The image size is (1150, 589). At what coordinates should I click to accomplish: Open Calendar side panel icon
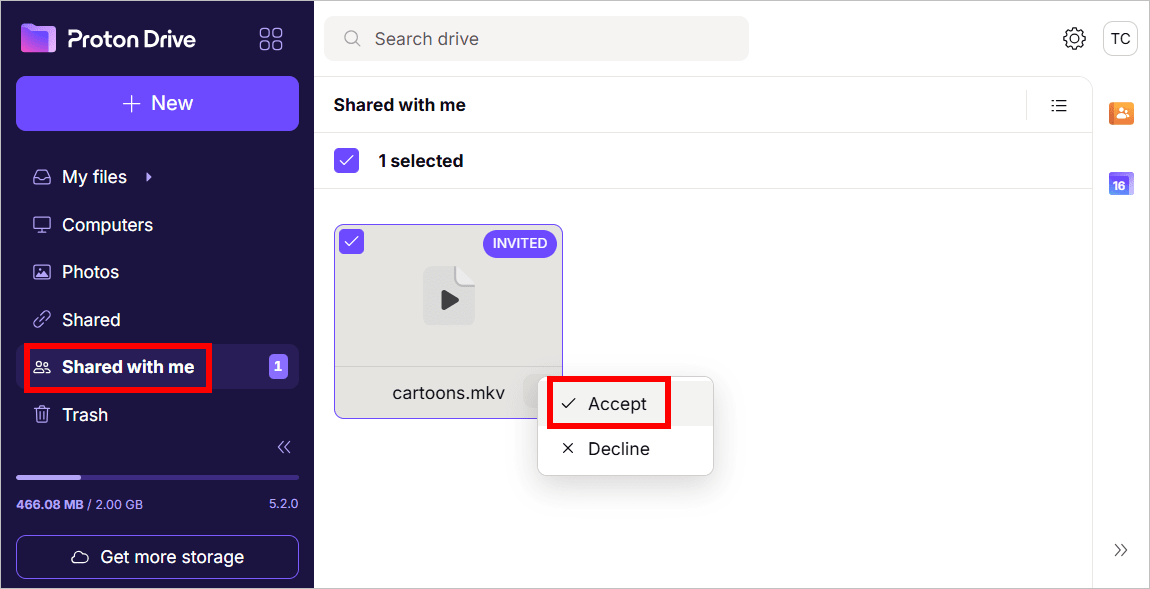pos(1121,183)
